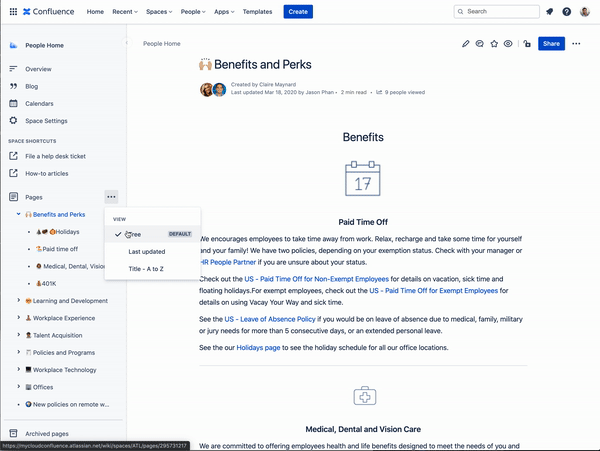
Task: Open notifications bell icon
Action: (549, 11)
